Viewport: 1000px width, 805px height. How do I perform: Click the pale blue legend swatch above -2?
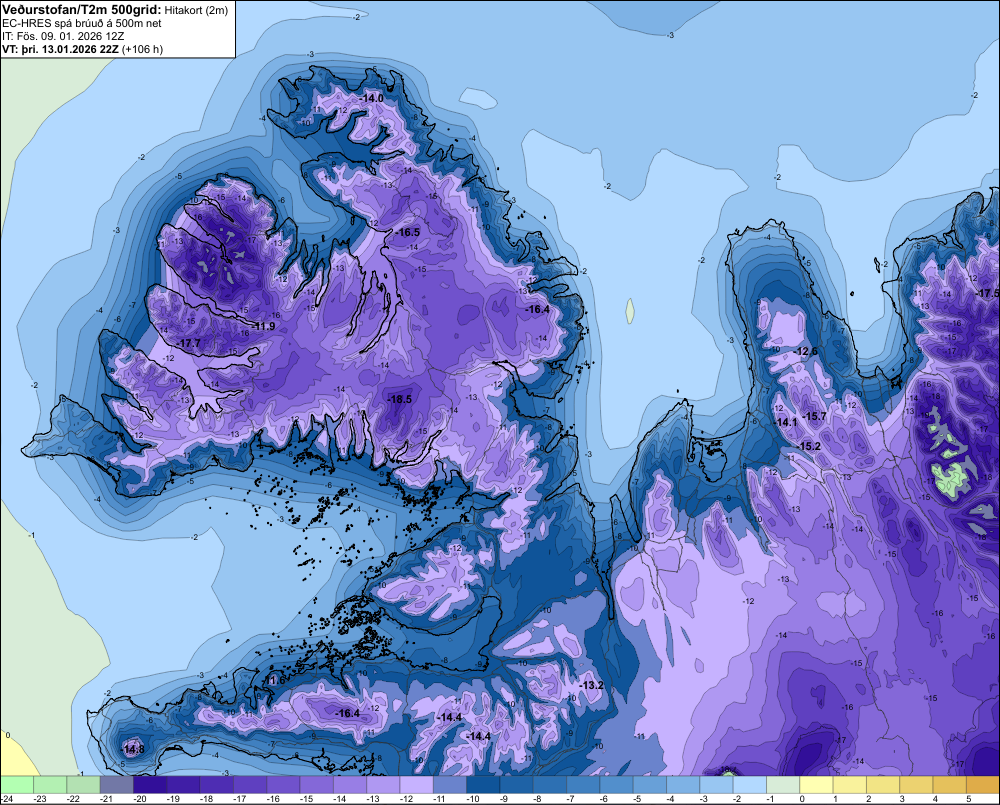click(749, 784)
